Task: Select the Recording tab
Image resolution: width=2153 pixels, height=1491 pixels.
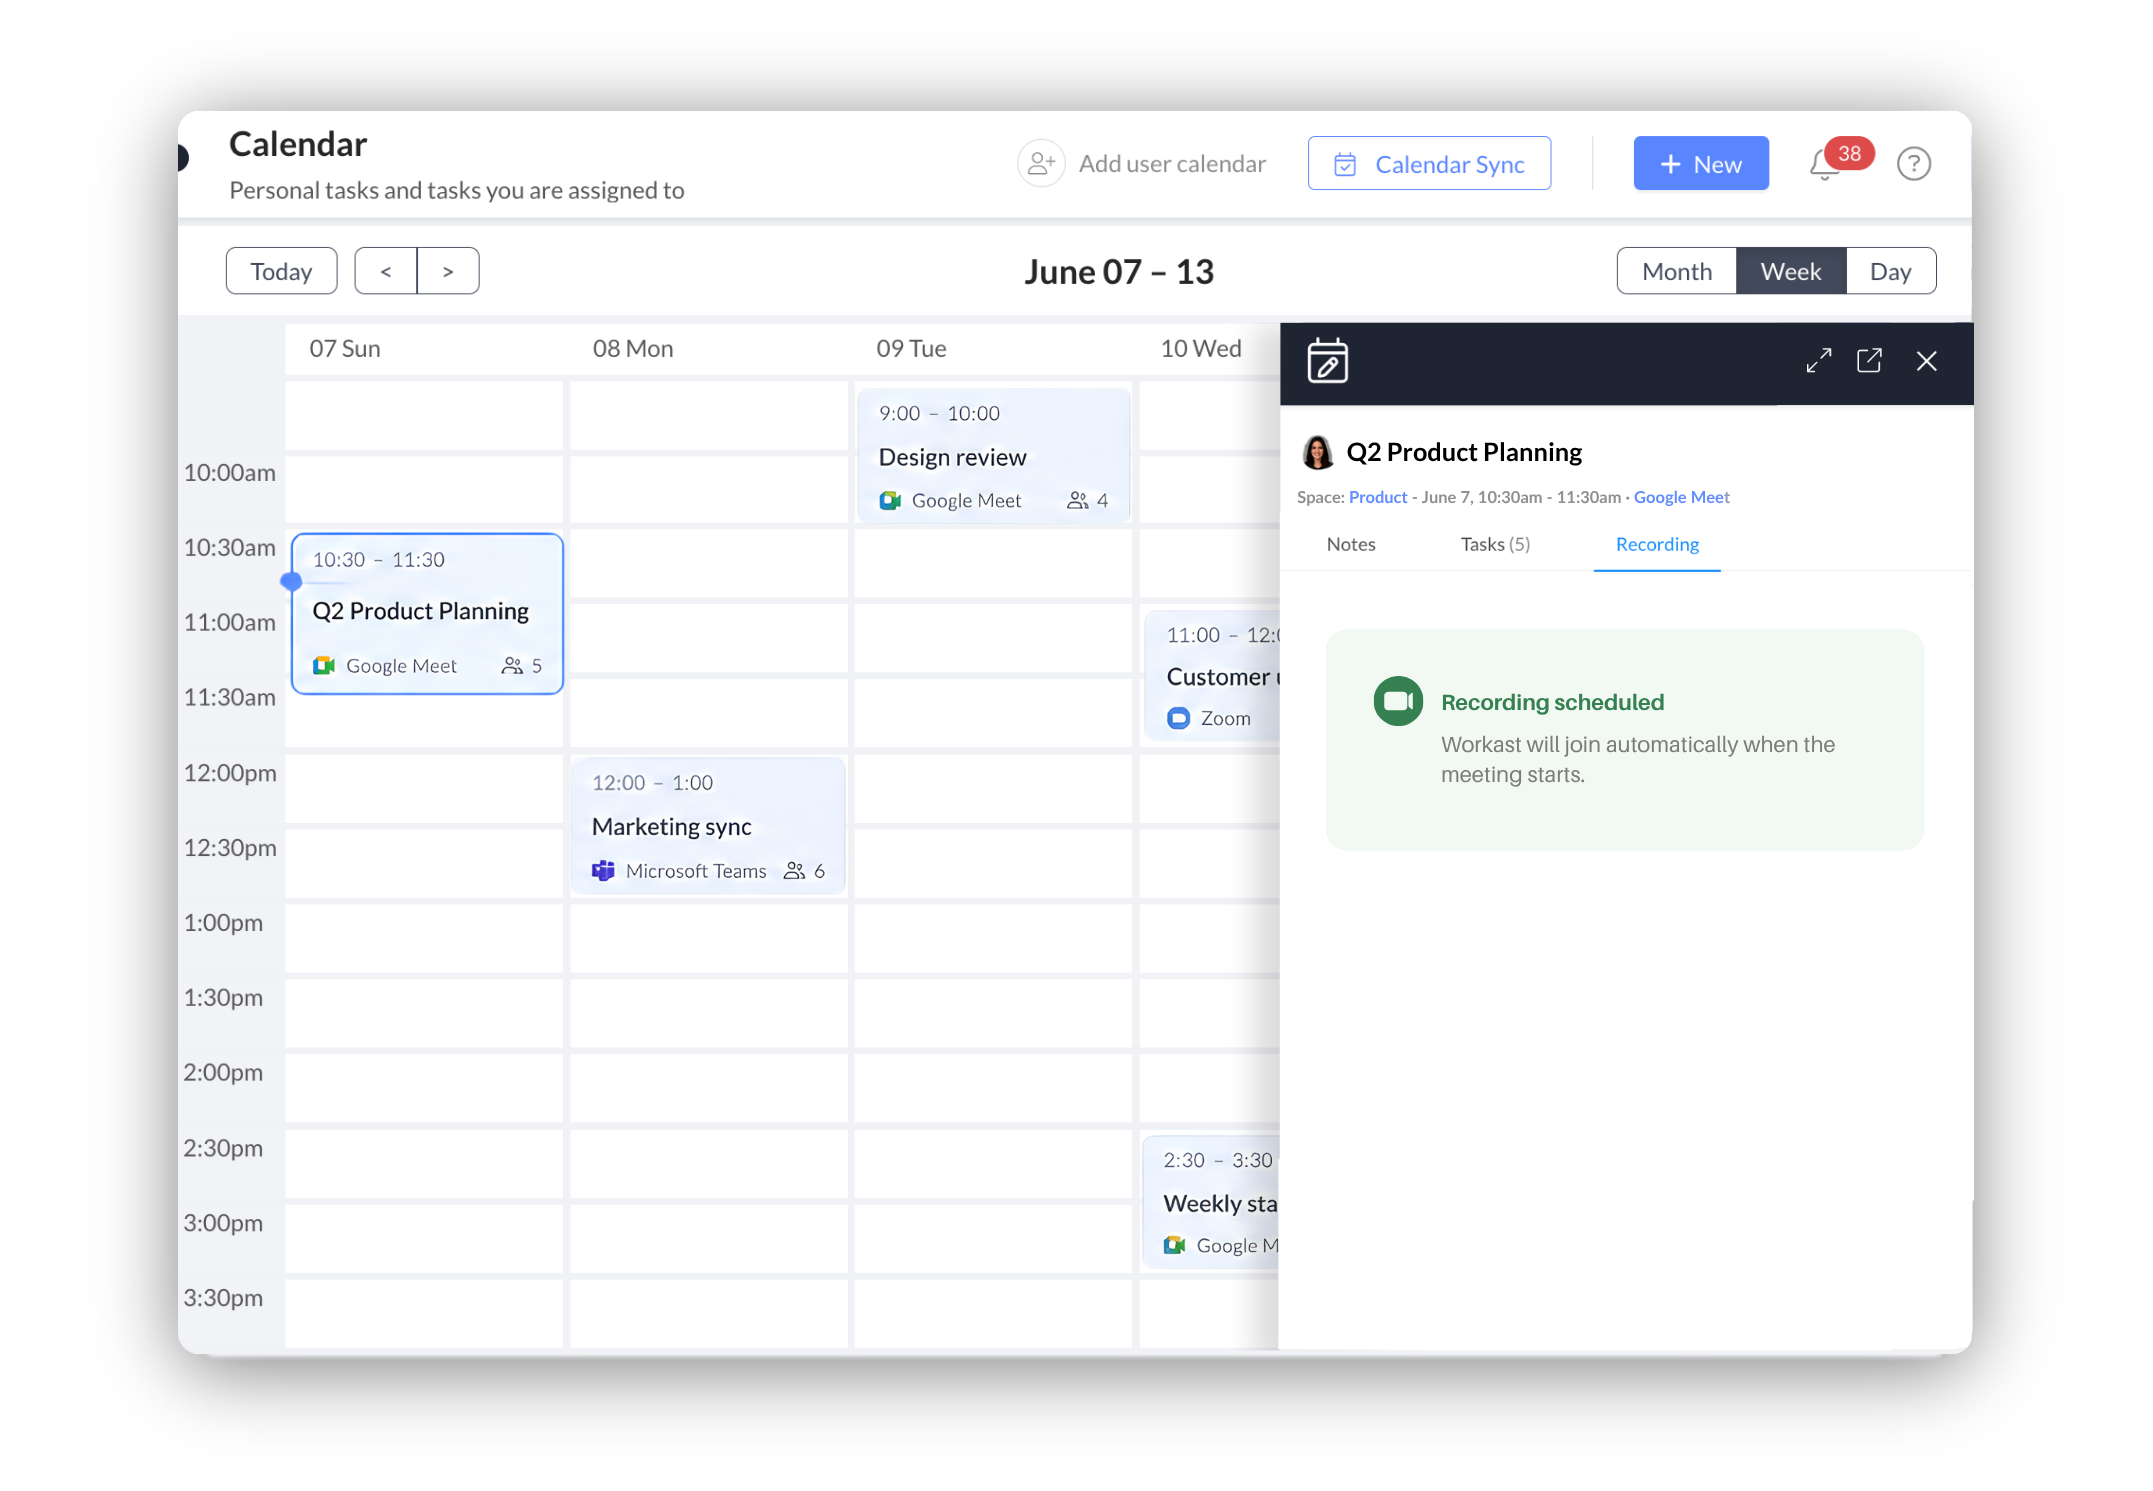Action: 1656,545
